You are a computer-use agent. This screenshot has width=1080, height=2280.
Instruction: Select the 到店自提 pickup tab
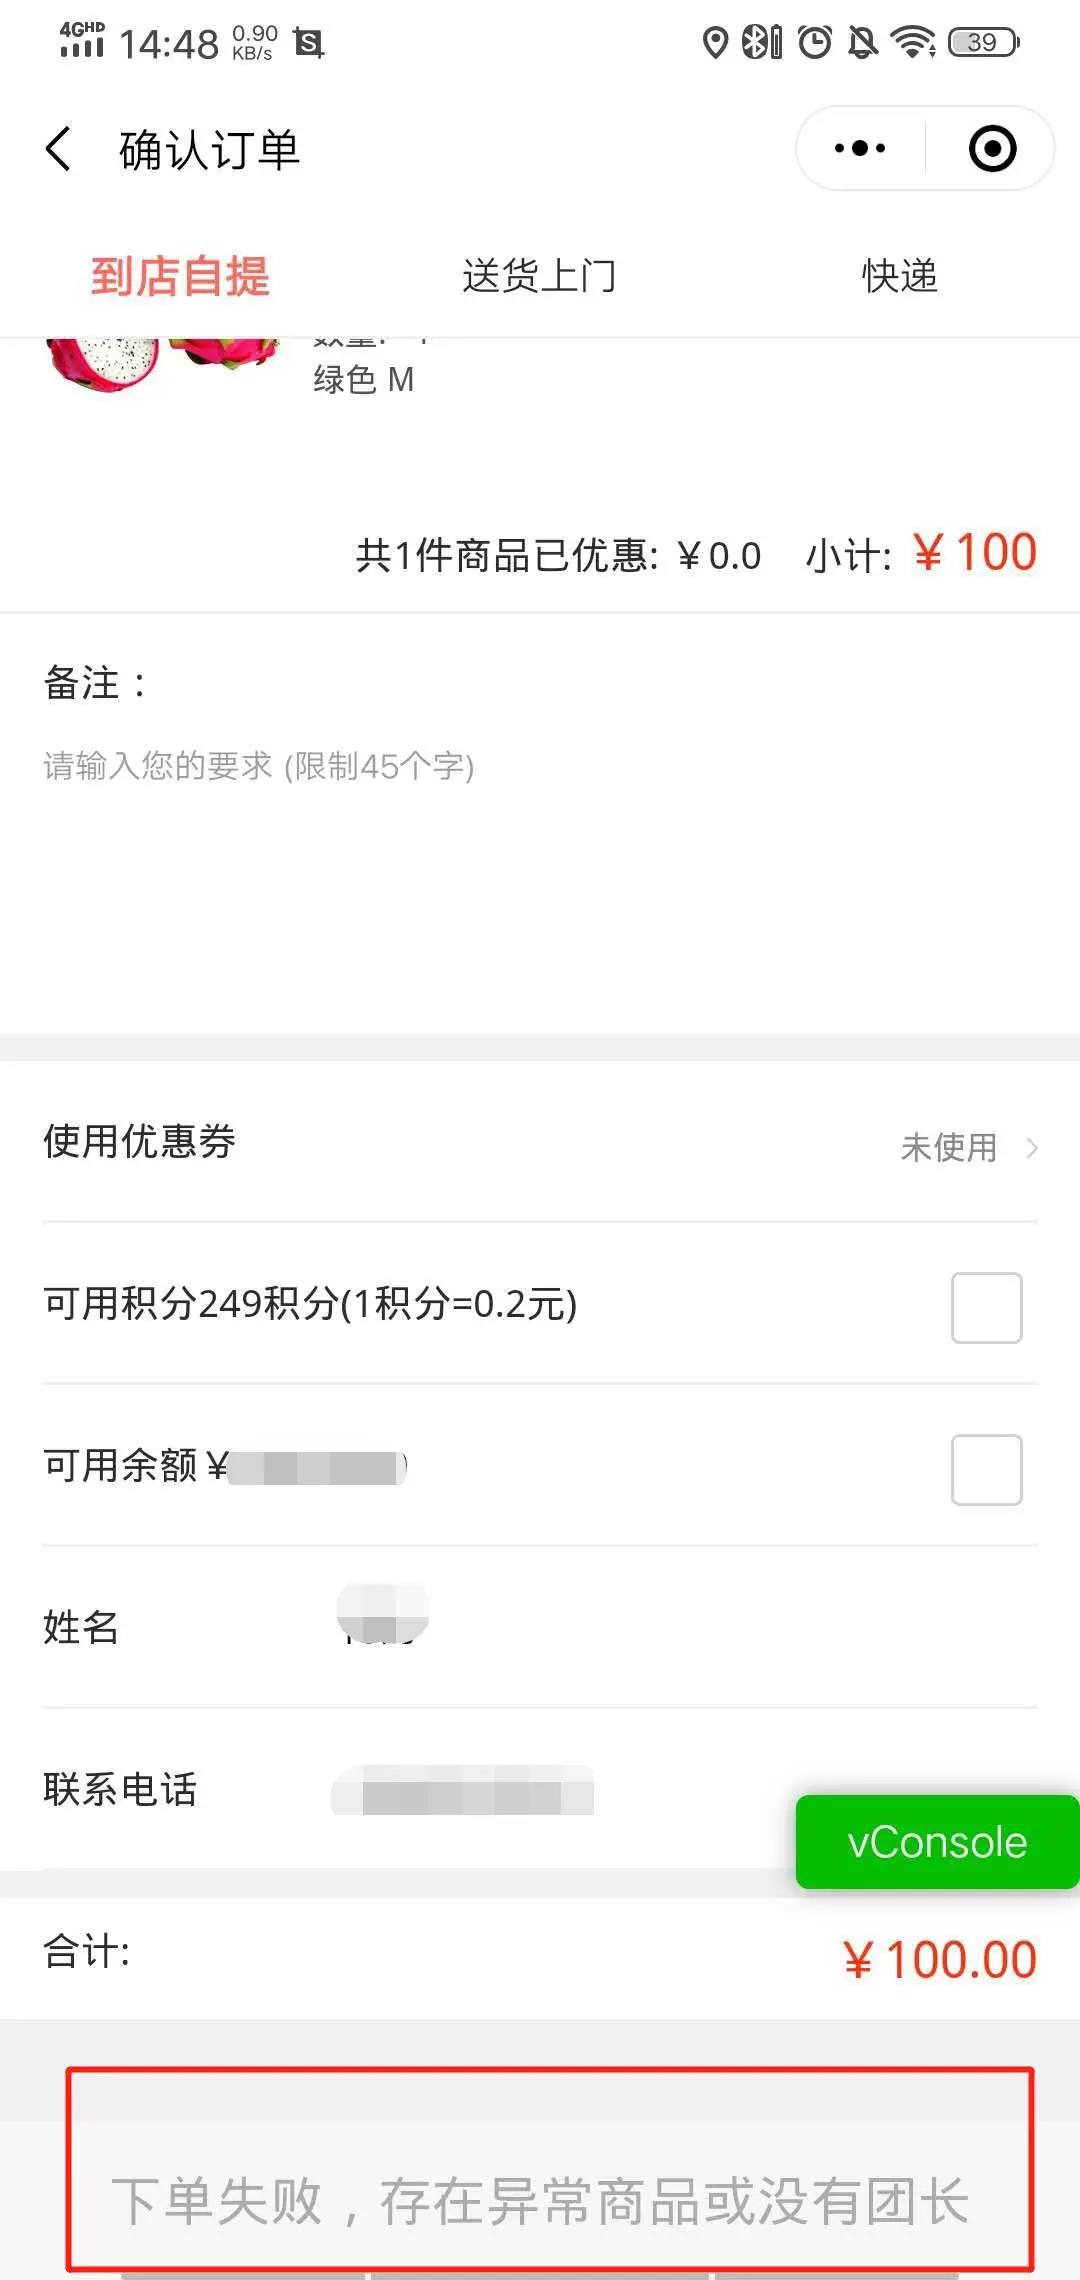[180, 276]
